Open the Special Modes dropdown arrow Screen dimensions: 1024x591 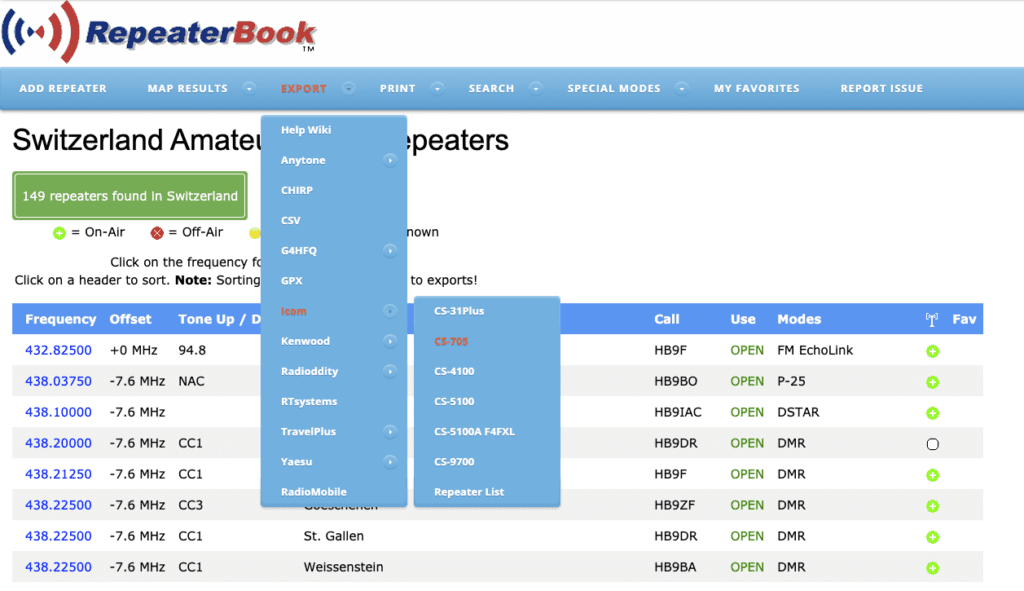(681, 88)
